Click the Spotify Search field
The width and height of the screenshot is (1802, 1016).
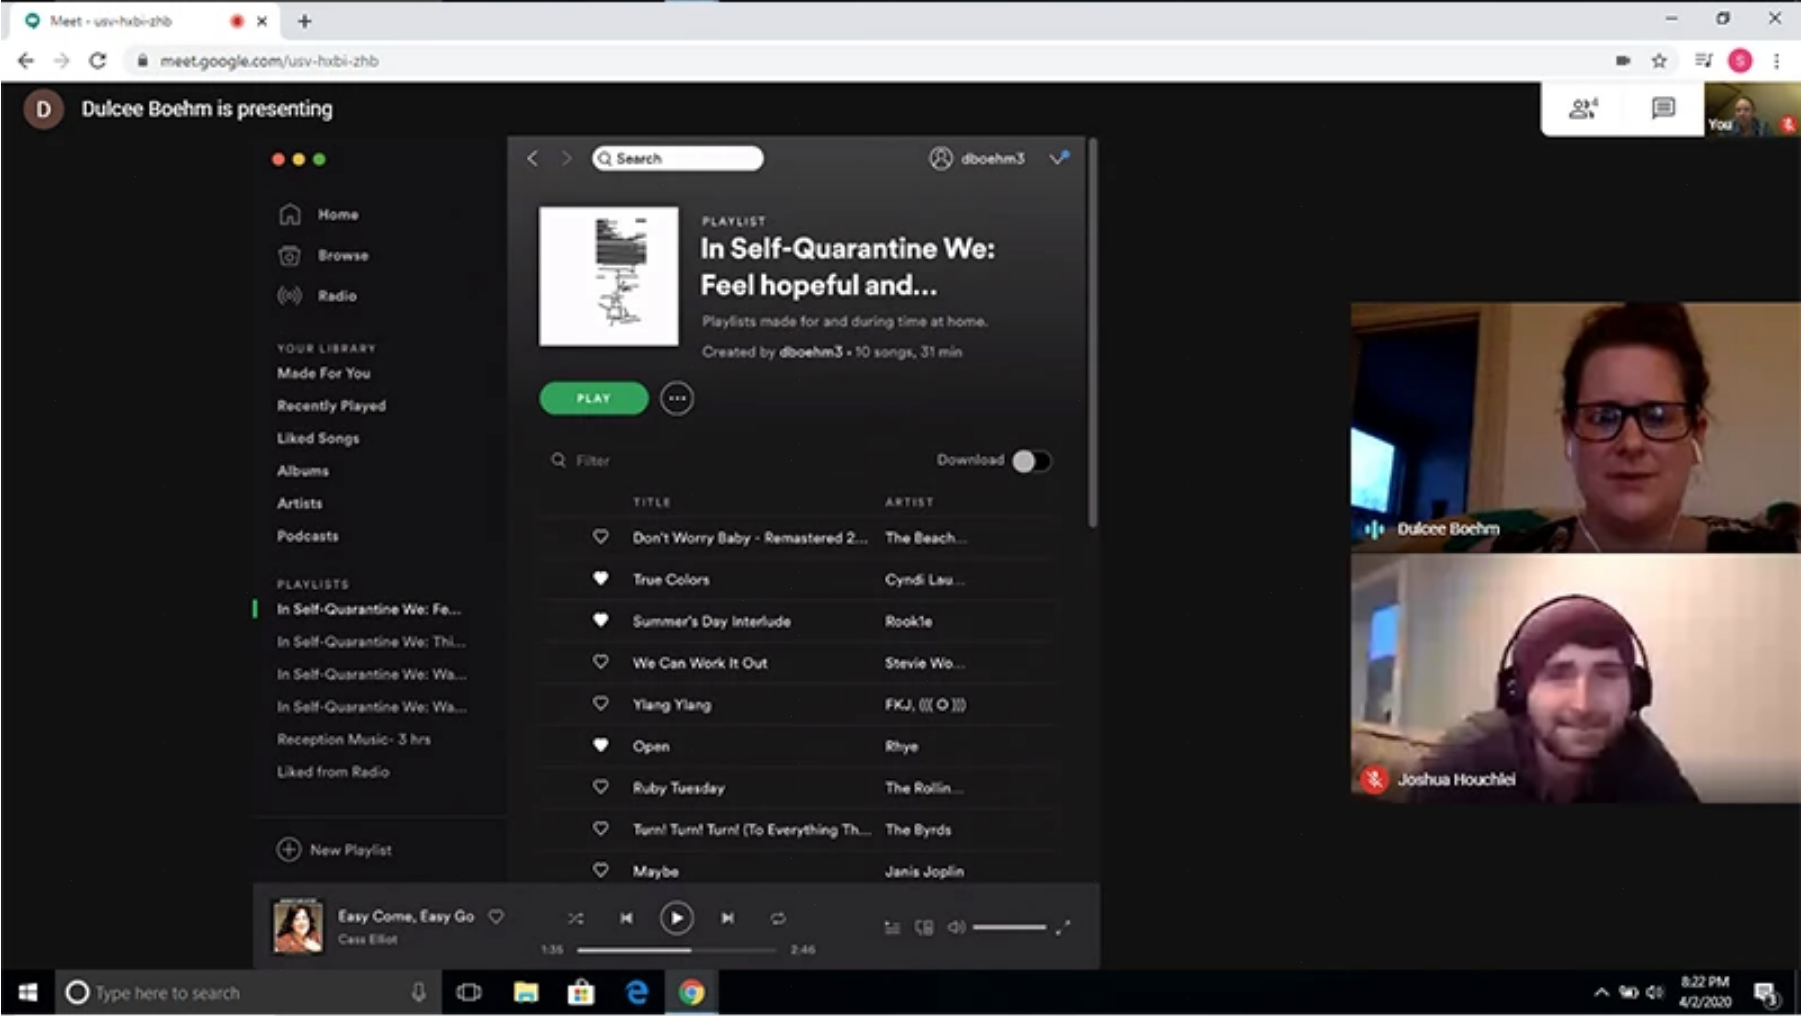pyautogui.click(x=678, y=158)
